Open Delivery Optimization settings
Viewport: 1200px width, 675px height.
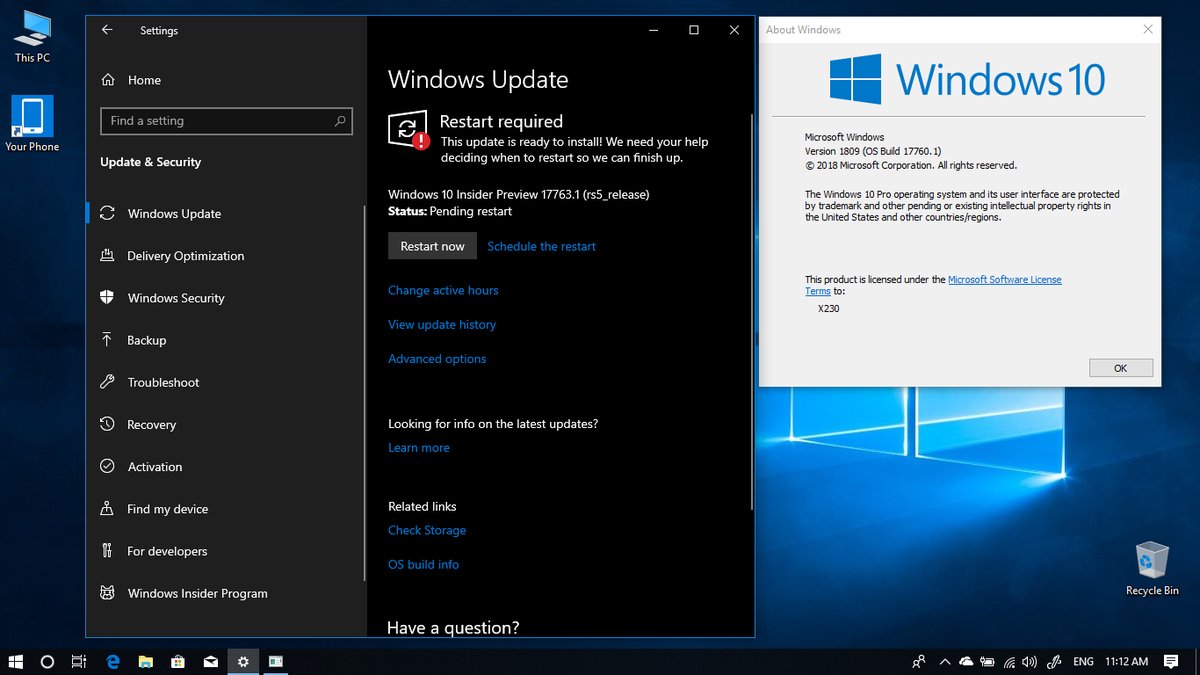point(184,256)
